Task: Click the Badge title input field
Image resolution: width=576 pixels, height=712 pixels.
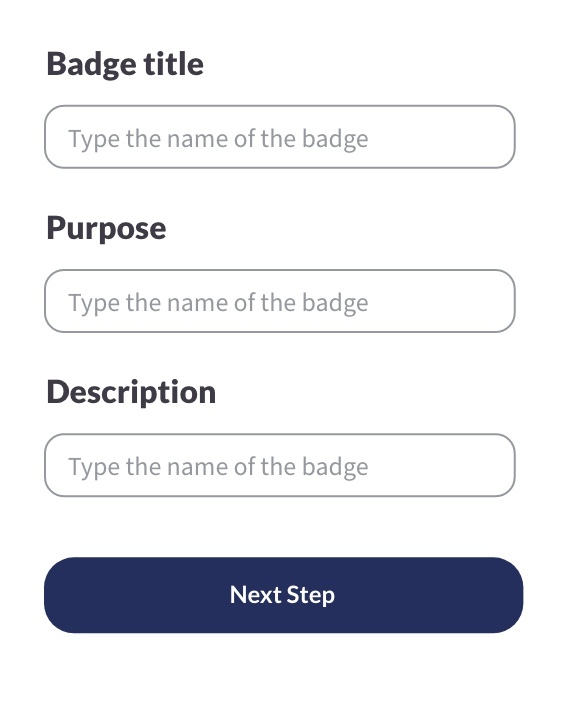Action: 280,137
